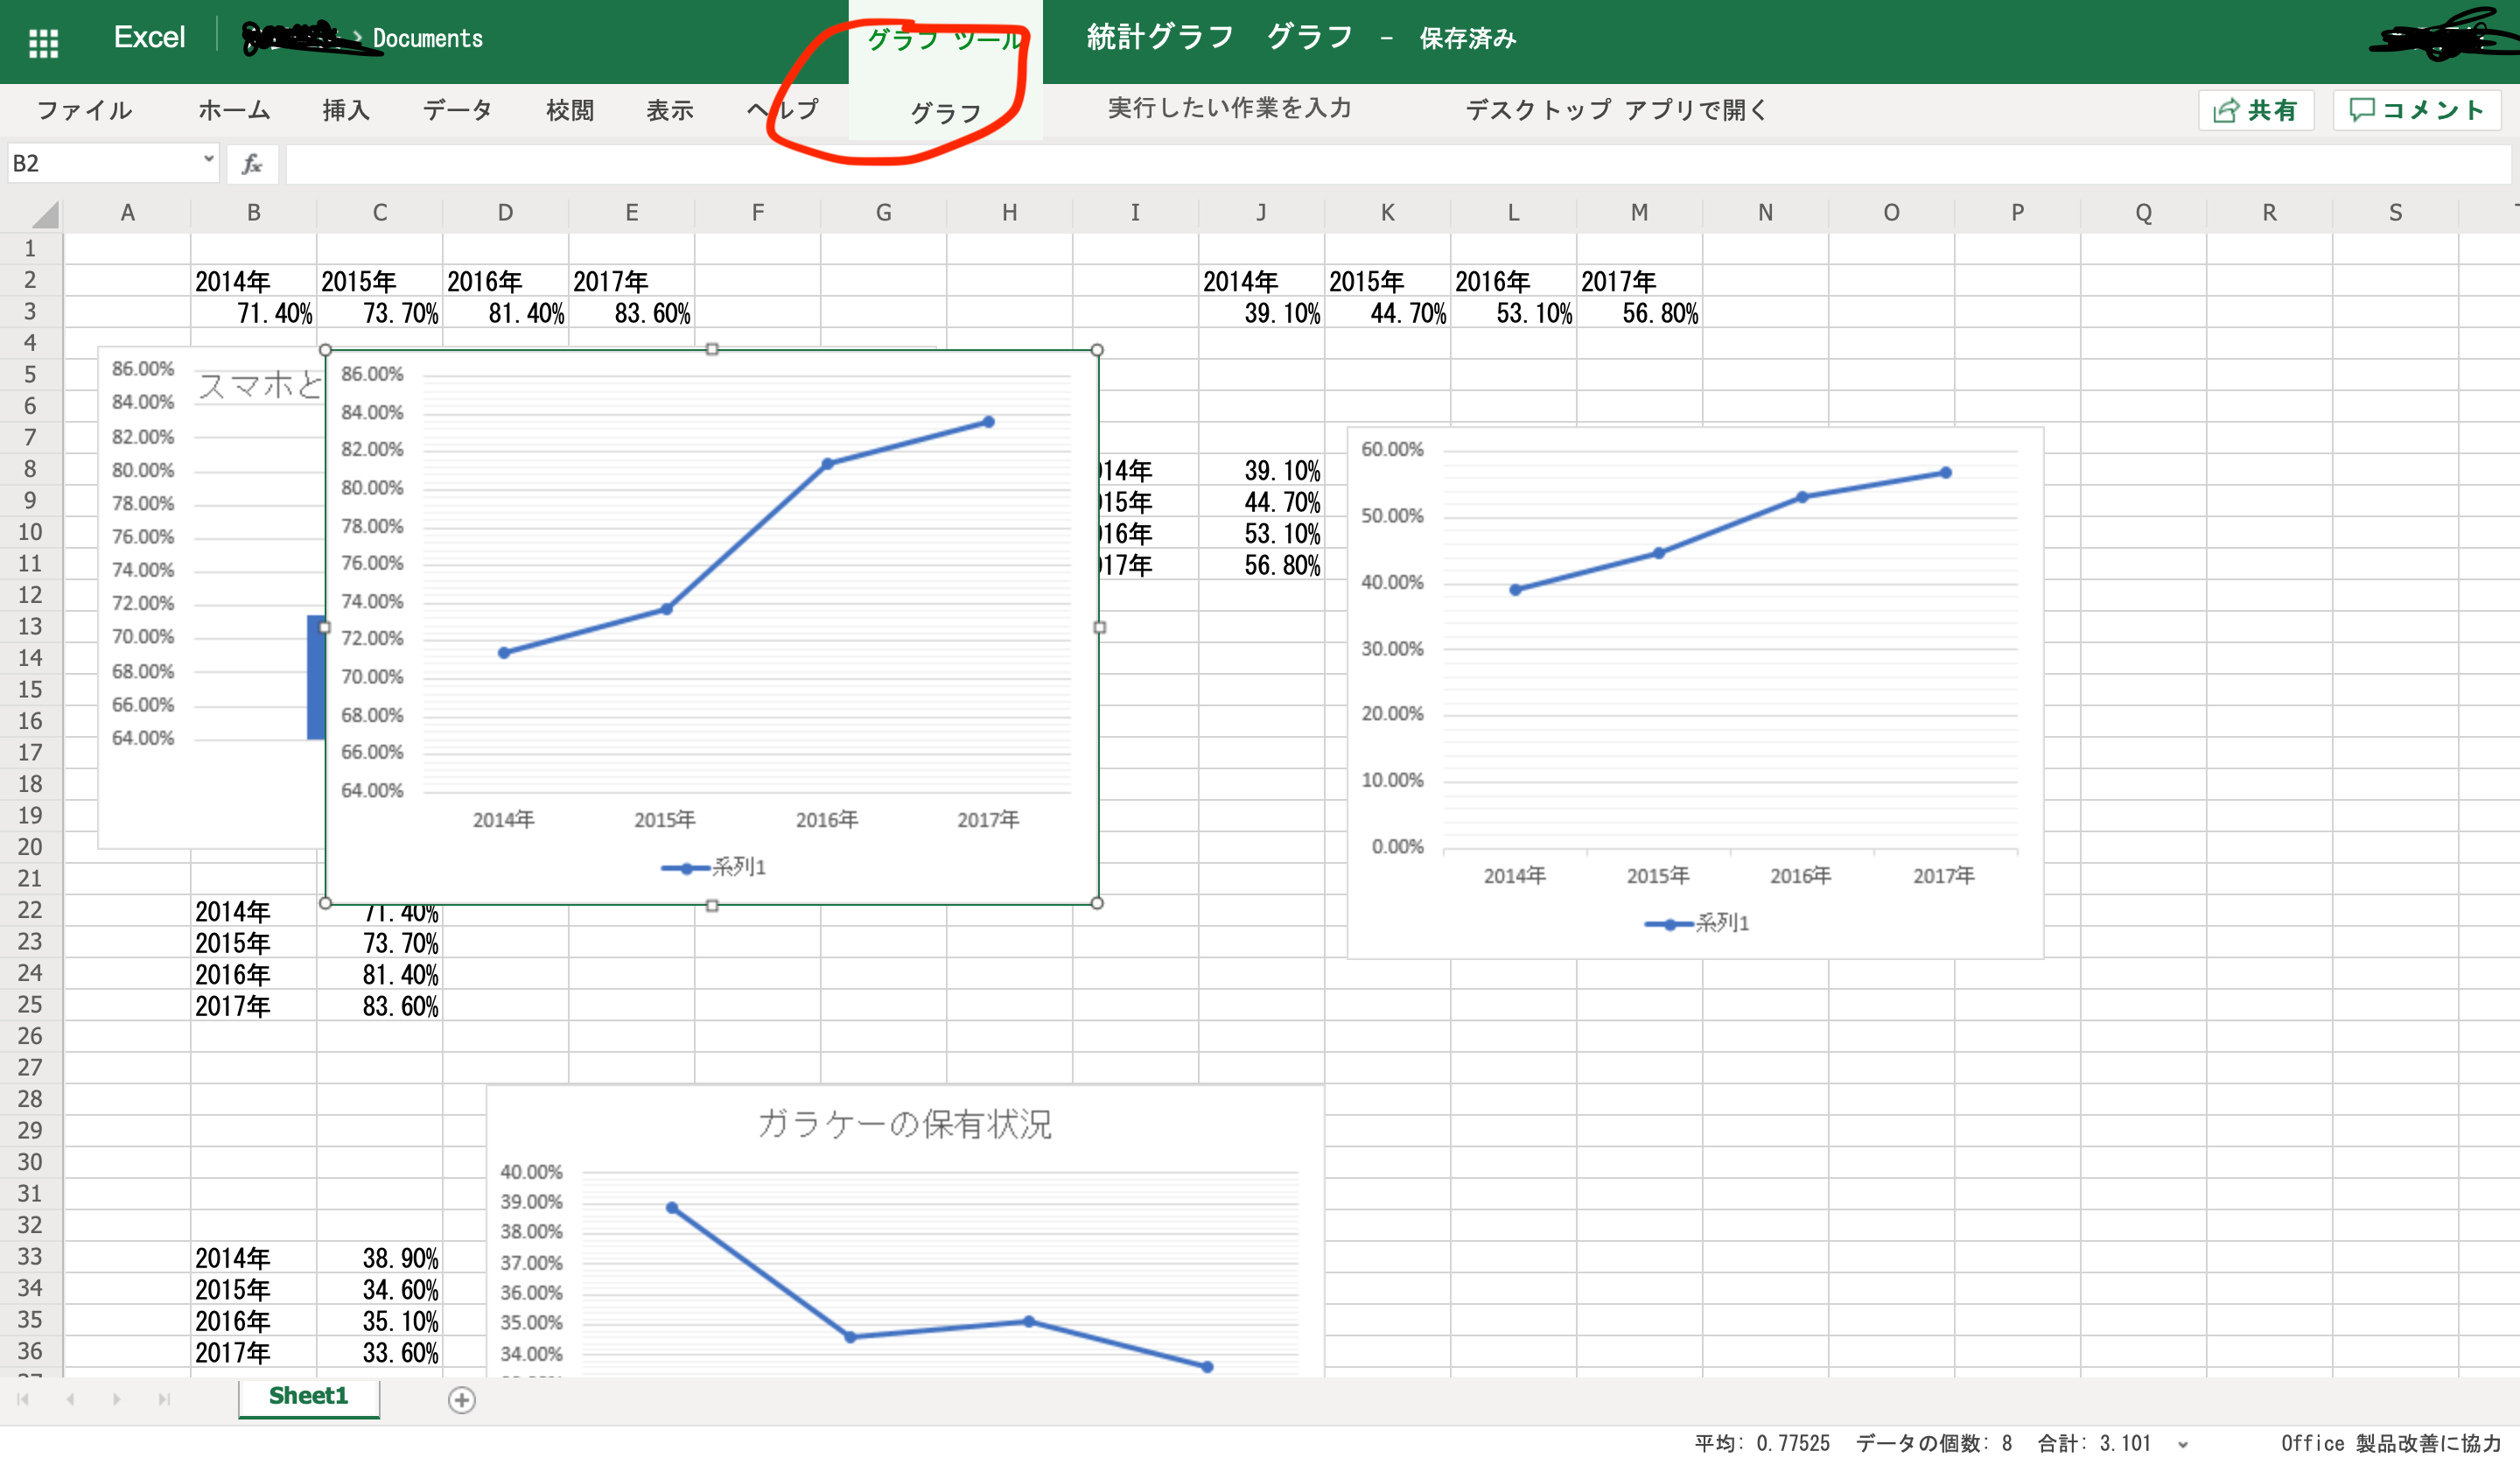Click デスクトップ アプリで開く link
This screenshot has width=2520, height=1465.
pyautogui.click(x=1616, y=110)
